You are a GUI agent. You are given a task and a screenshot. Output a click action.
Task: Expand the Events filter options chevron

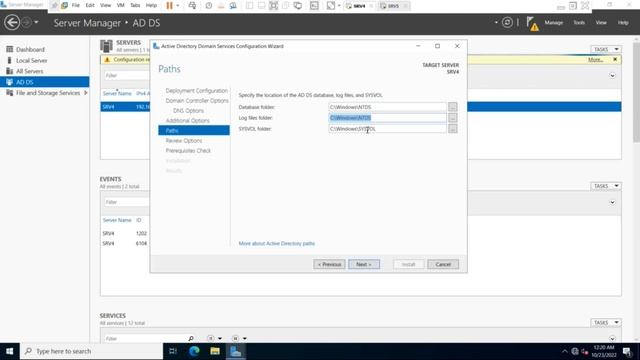(x=612, y=202)
